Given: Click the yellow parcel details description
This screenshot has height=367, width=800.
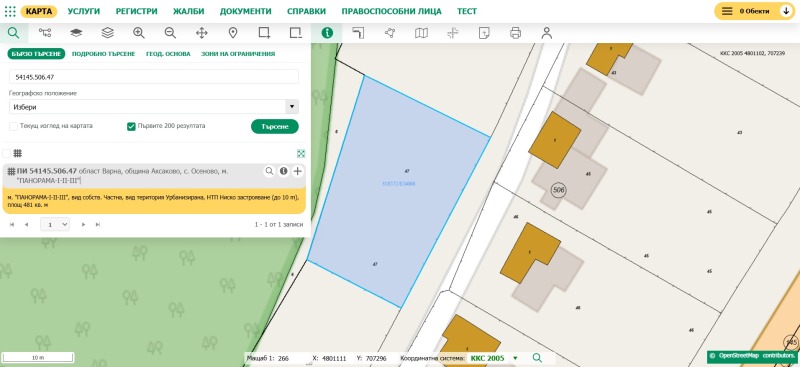Looking at the screenshot, I should (154, 201).
